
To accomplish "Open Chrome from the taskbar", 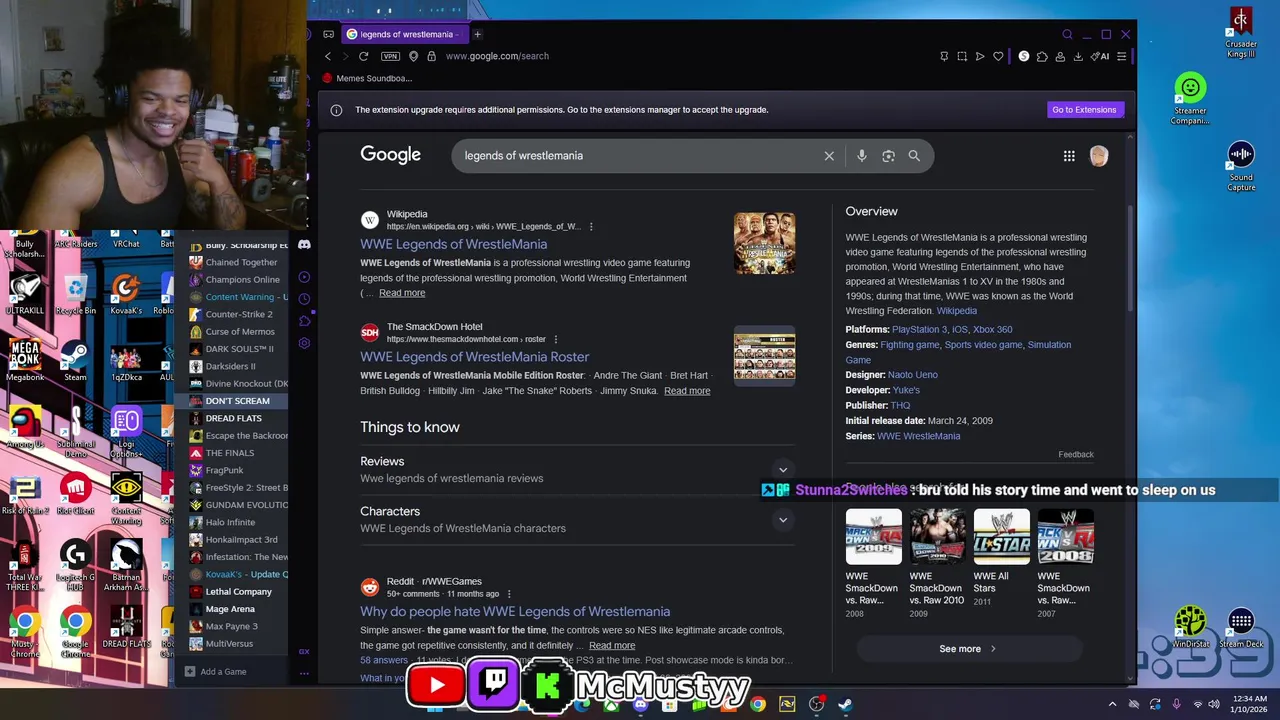I will [758, 704].
